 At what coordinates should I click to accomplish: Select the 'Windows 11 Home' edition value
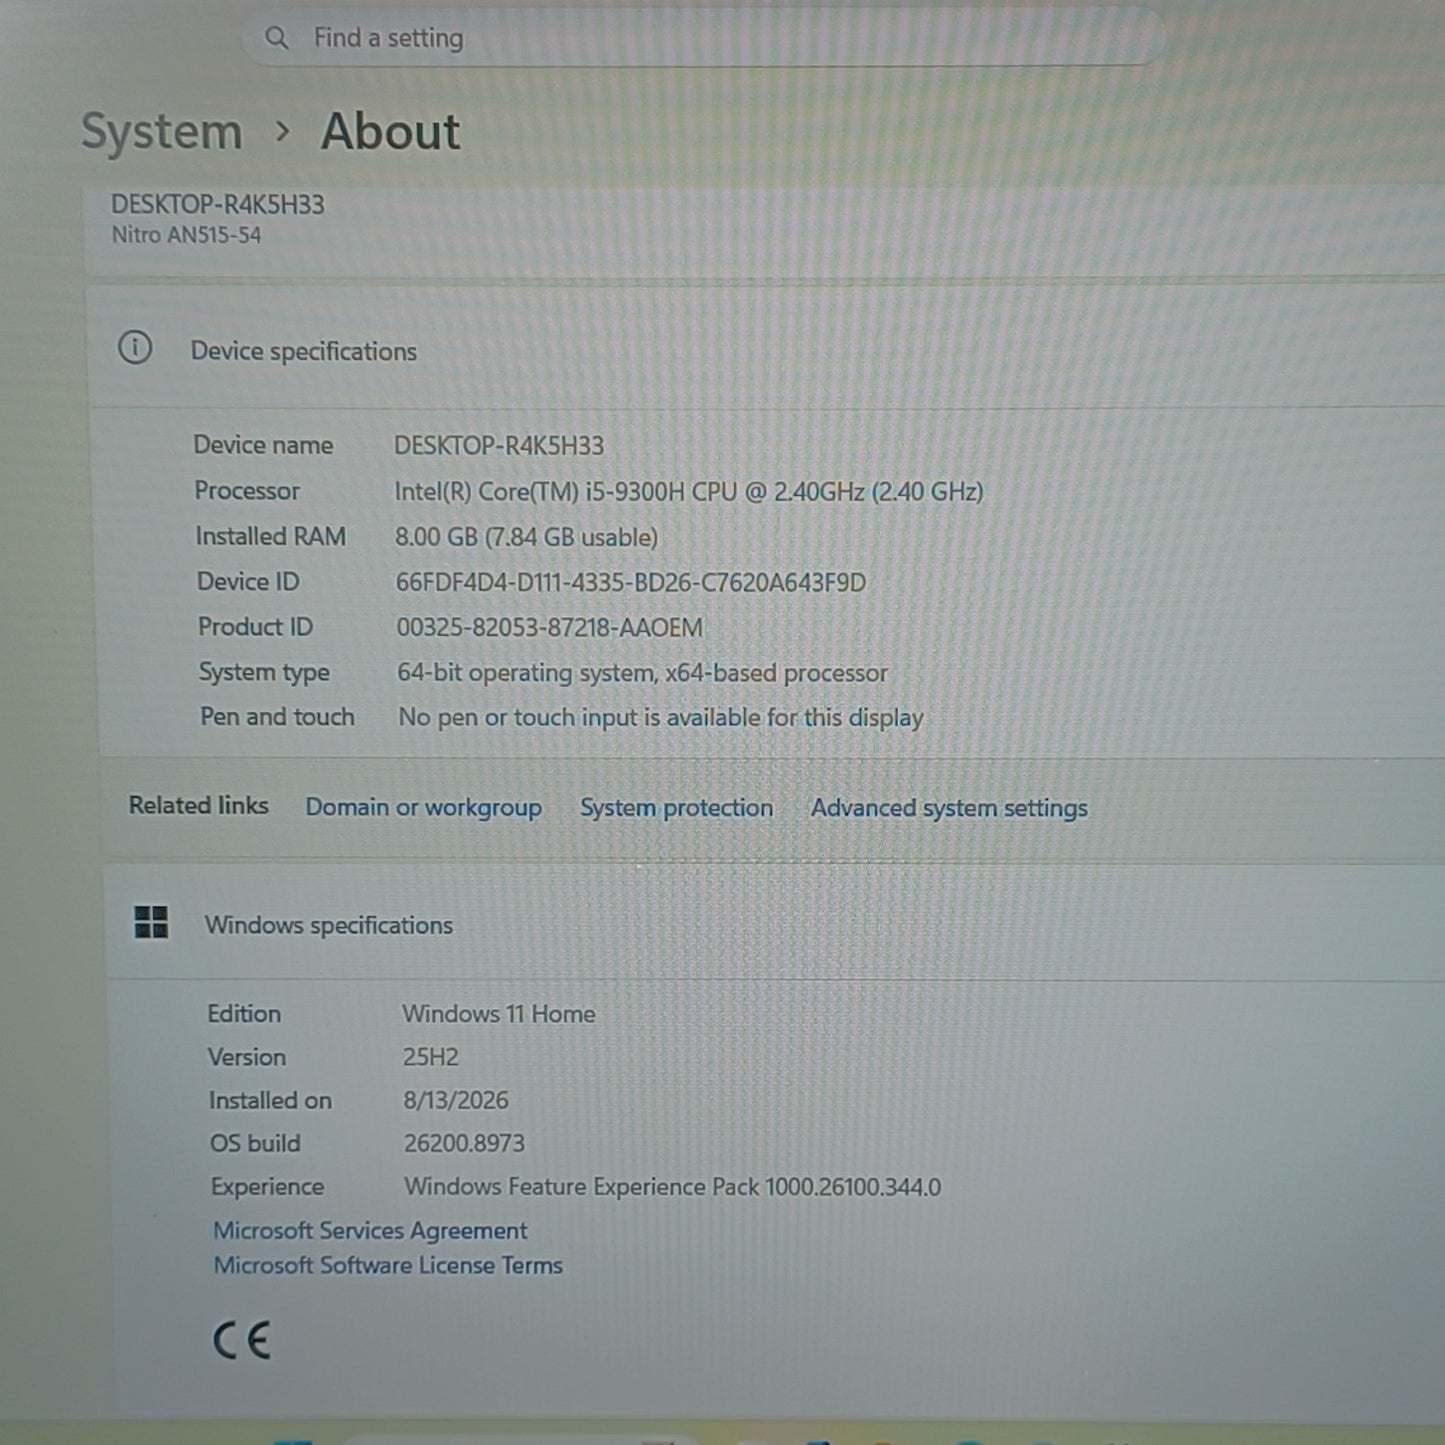tap(499, 1014)
